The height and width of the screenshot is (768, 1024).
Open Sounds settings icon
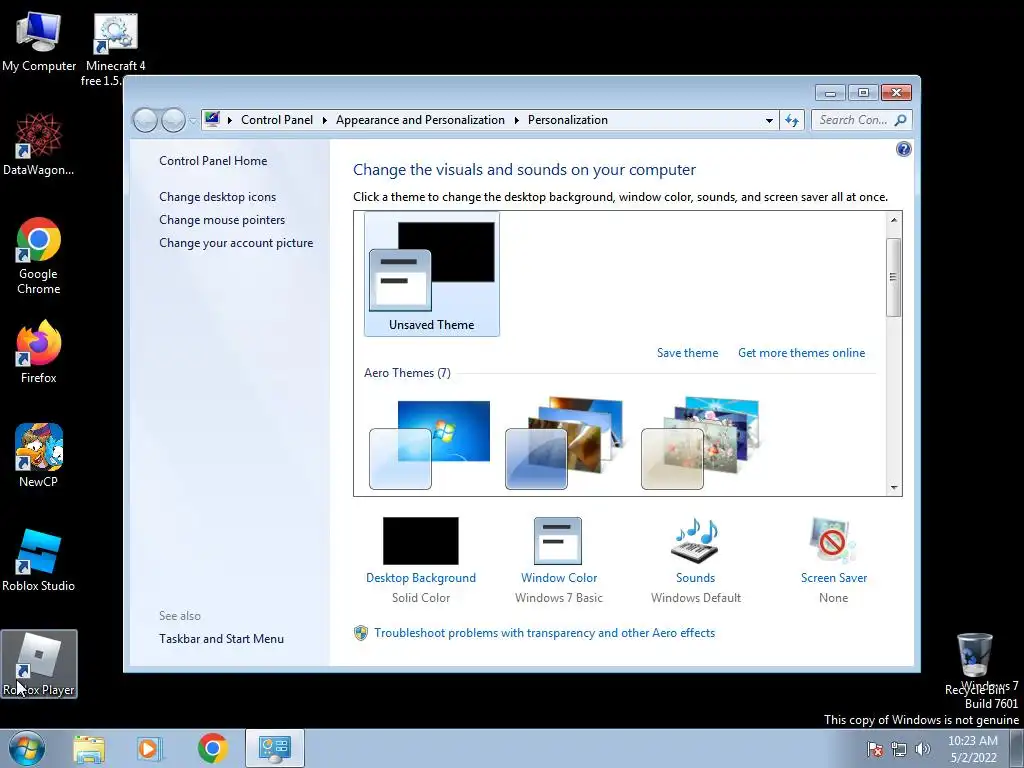[x=695, y=541]
